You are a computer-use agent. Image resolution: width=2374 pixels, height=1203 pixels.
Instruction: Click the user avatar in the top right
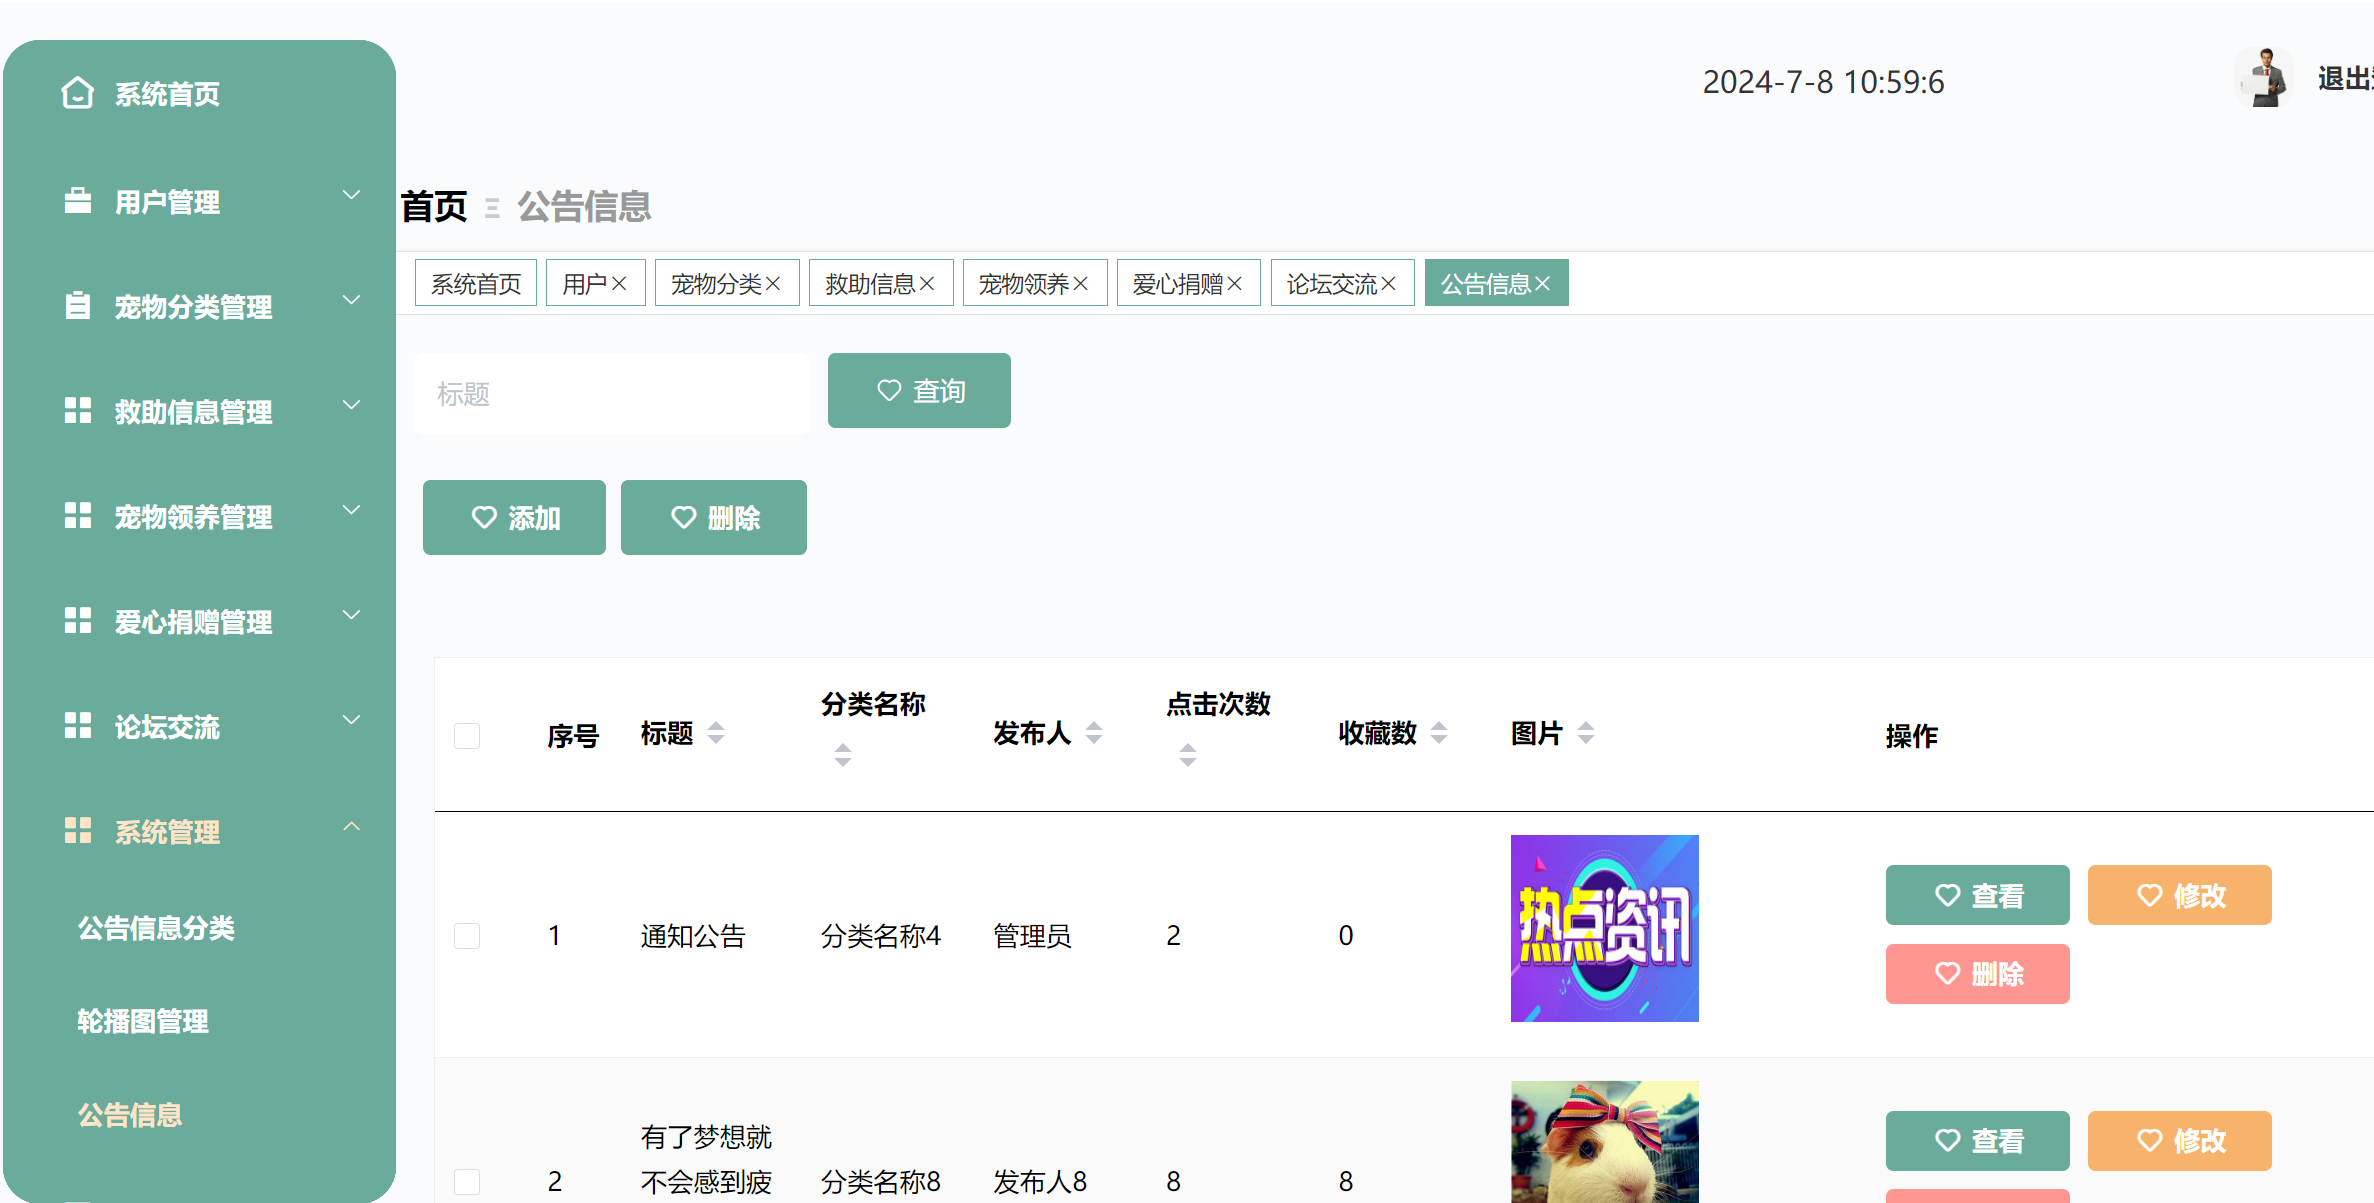[x=2263, y=77]
